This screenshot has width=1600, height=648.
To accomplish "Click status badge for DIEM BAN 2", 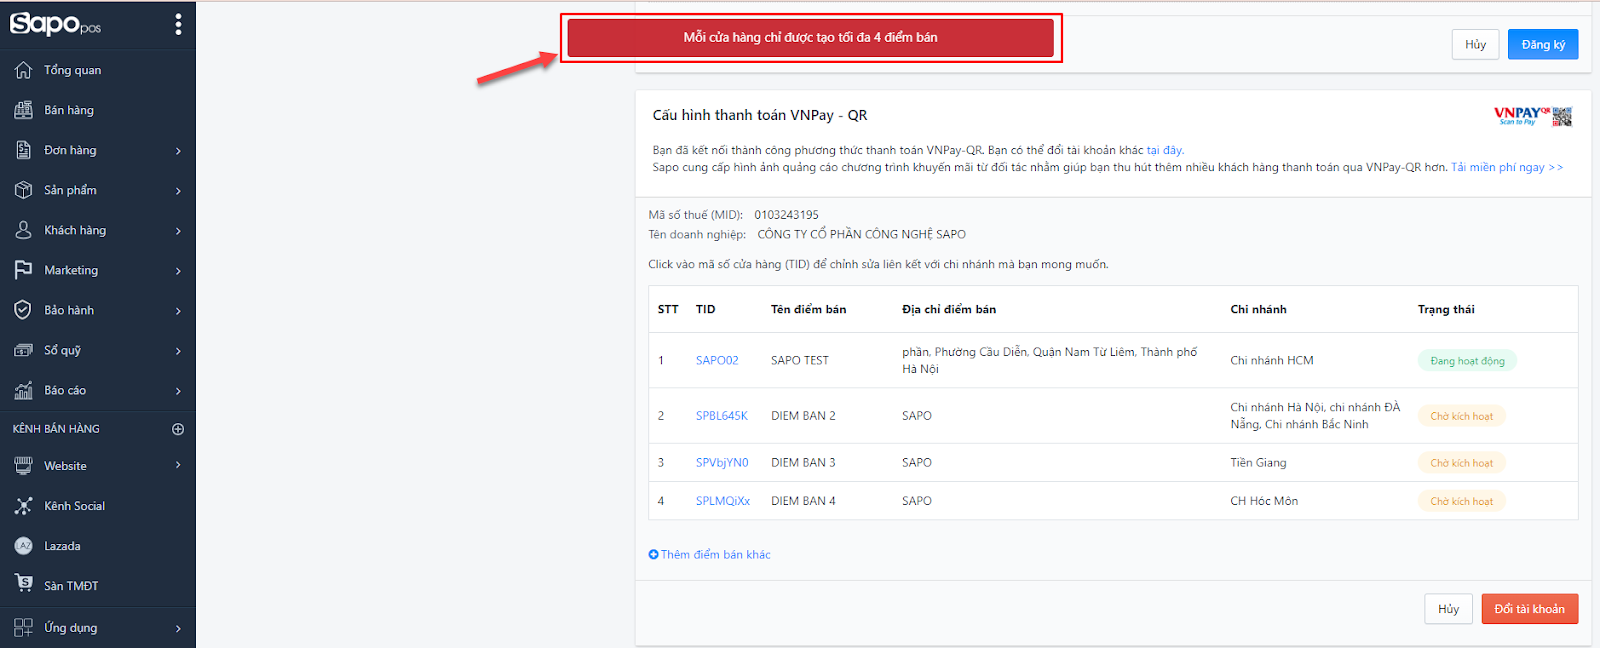I will [1461, 416].
